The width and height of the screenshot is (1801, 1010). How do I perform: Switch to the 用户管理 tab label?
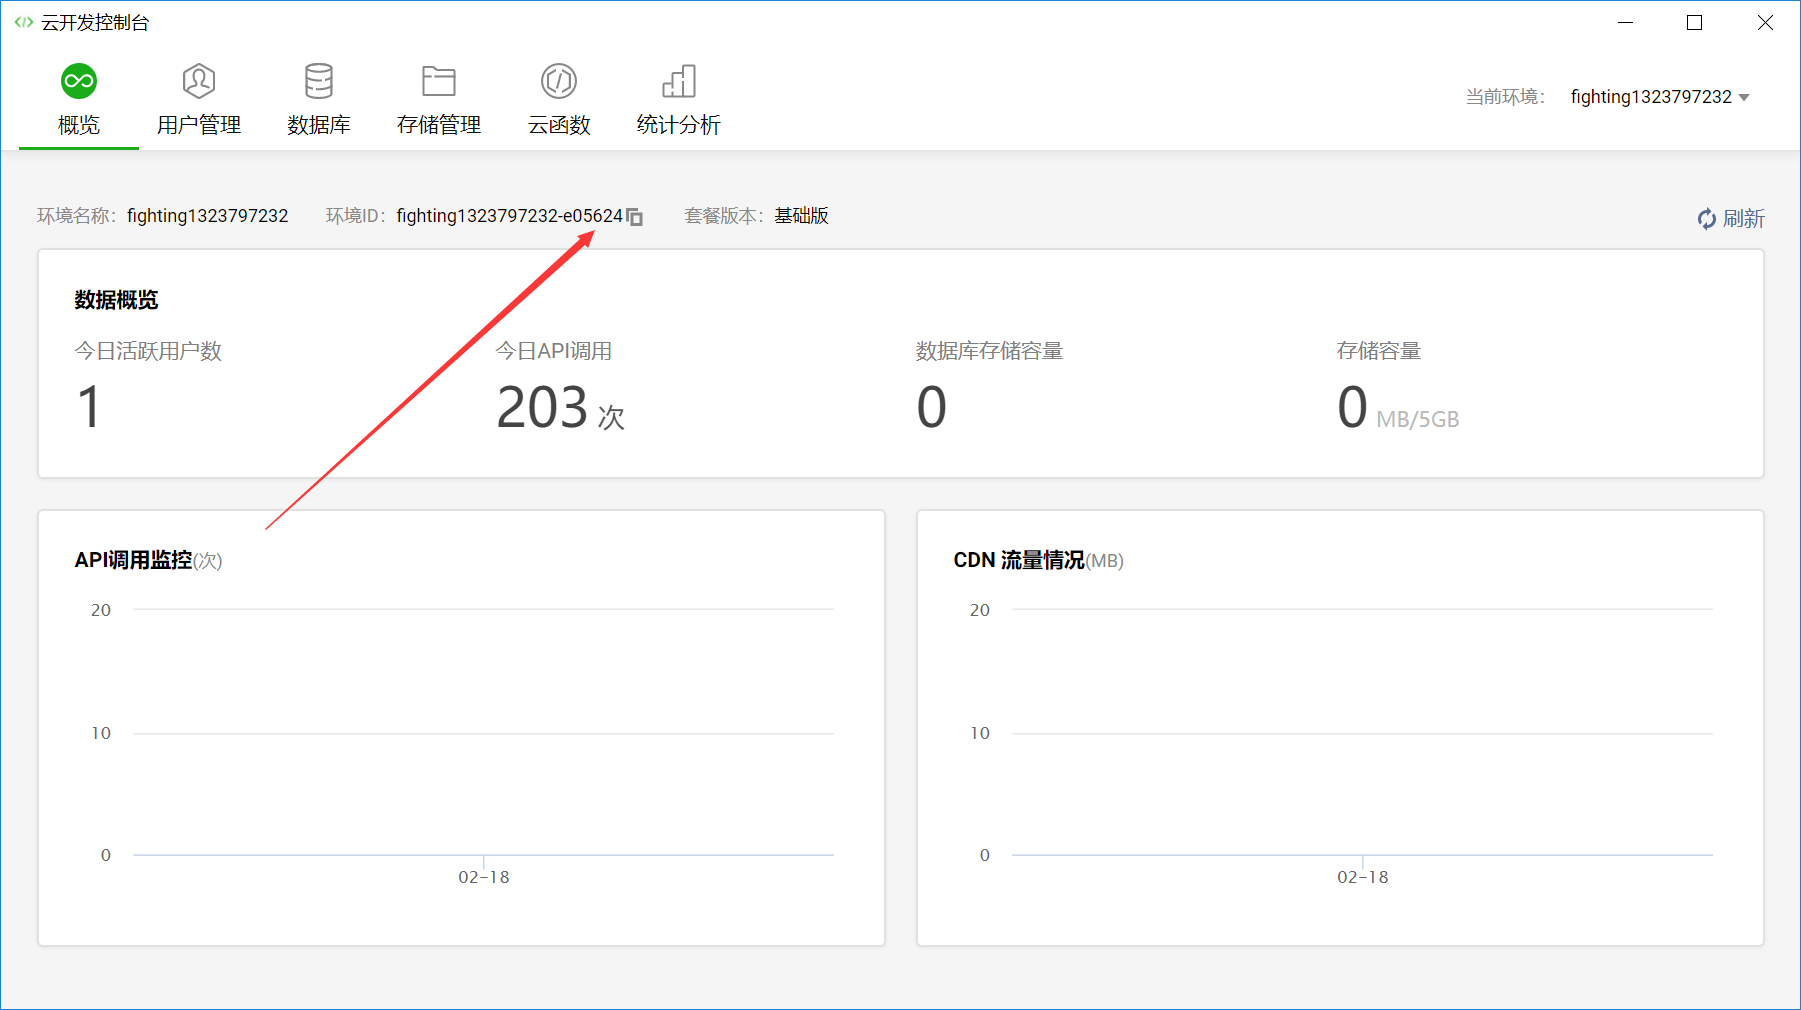199,125
